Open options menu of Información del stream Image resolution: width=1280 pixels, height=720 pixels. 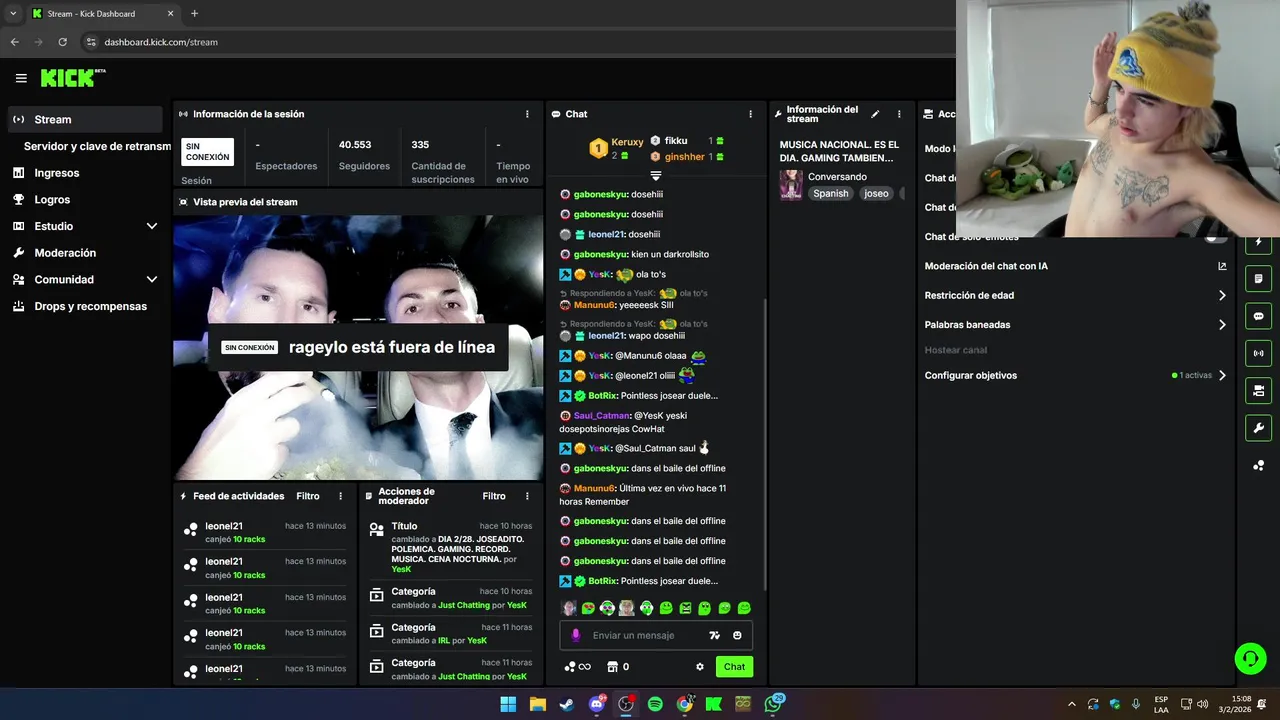[899, 114]
